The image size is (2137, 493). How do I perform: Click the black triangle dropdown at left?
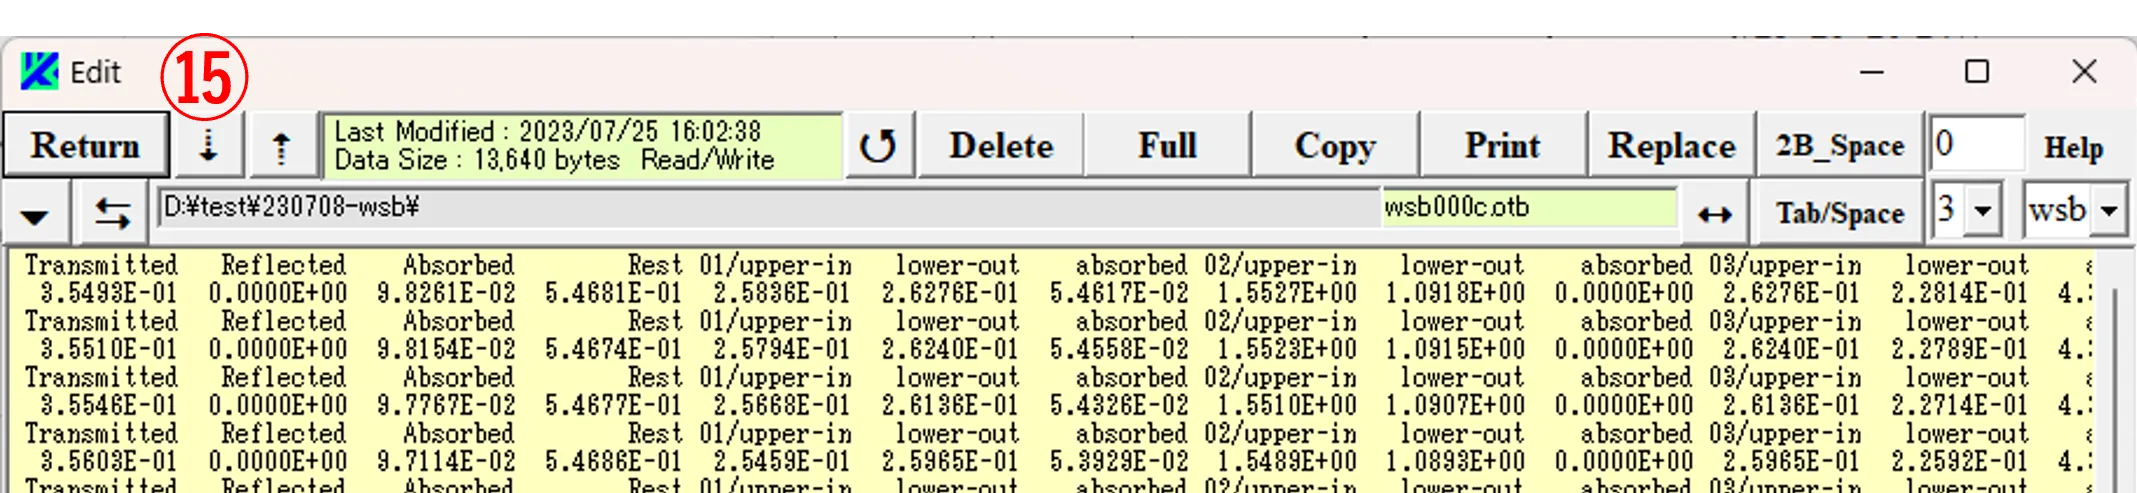35,214
